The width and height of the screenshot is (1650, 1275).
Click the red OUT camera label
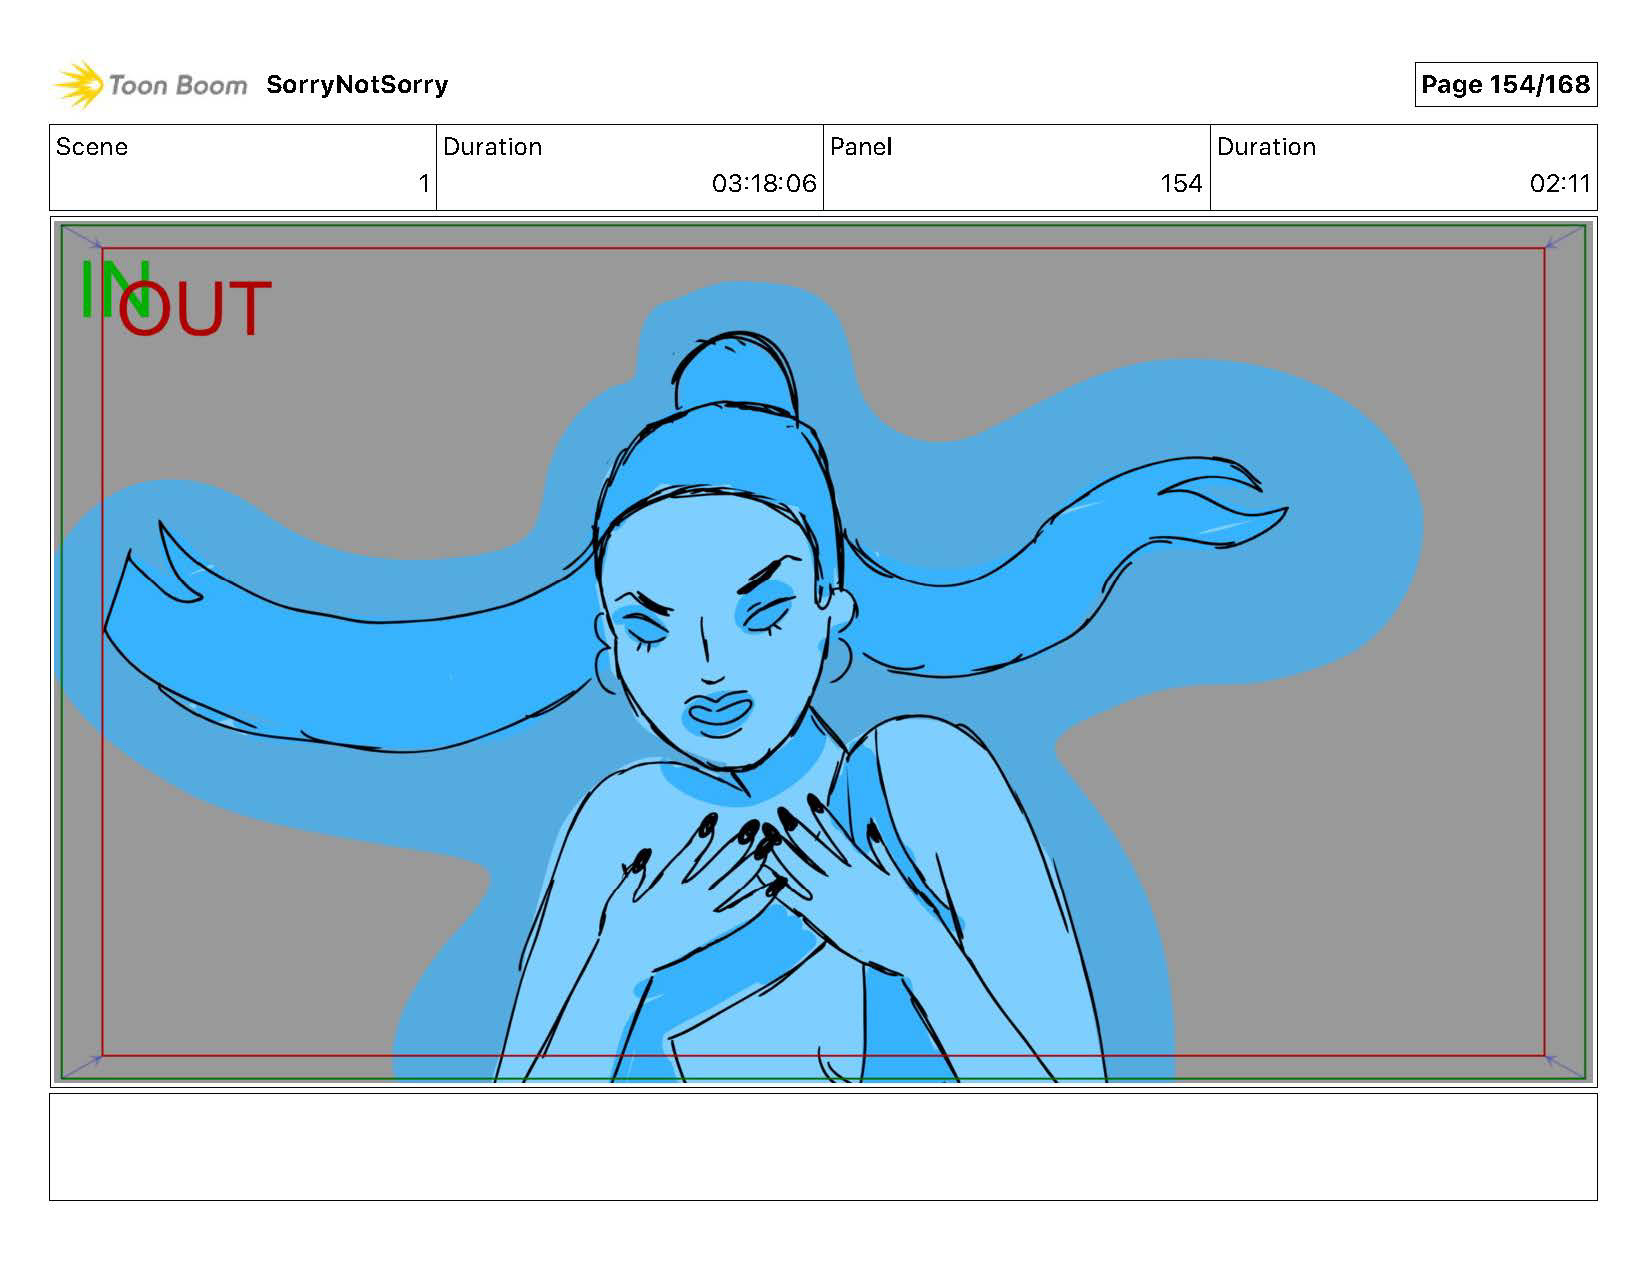pos(194,309)
